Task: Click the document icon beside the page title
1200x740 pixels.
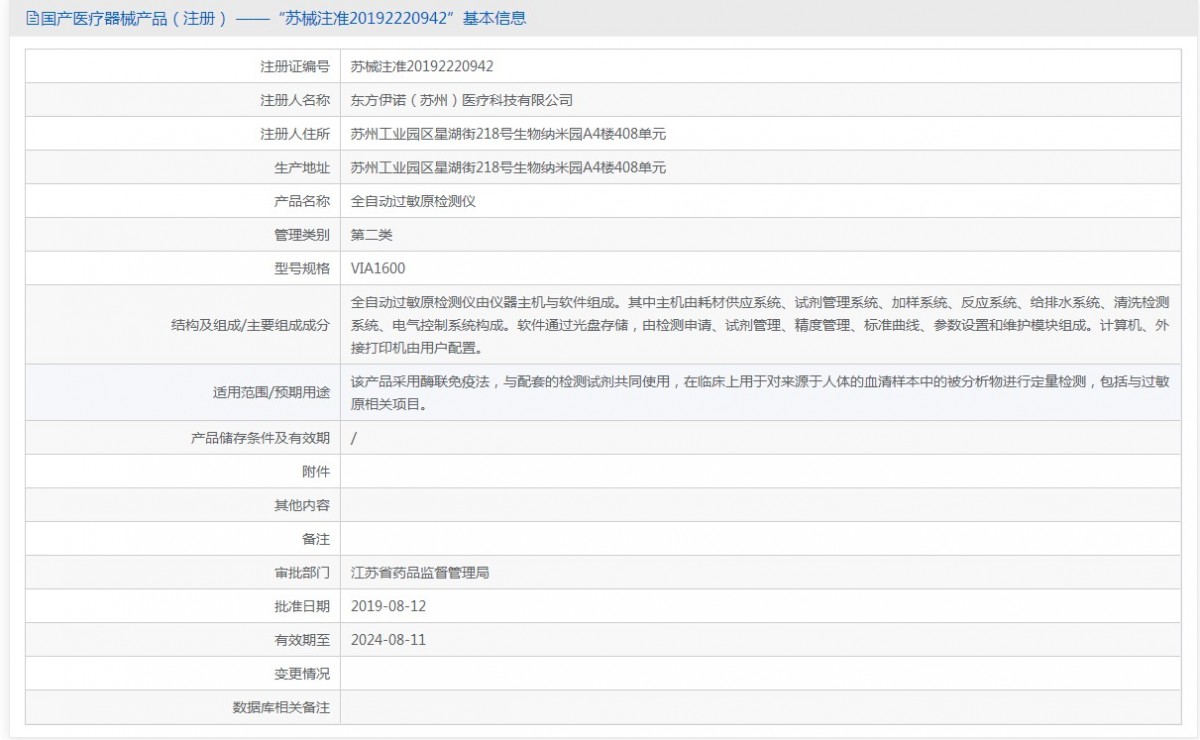Action: point(33,18)
